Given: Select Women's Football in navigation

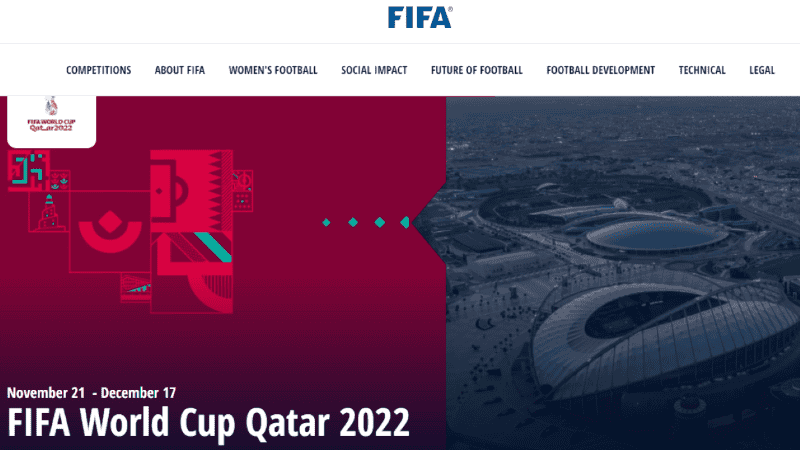Looking at the screenshot, I should 273,70.
